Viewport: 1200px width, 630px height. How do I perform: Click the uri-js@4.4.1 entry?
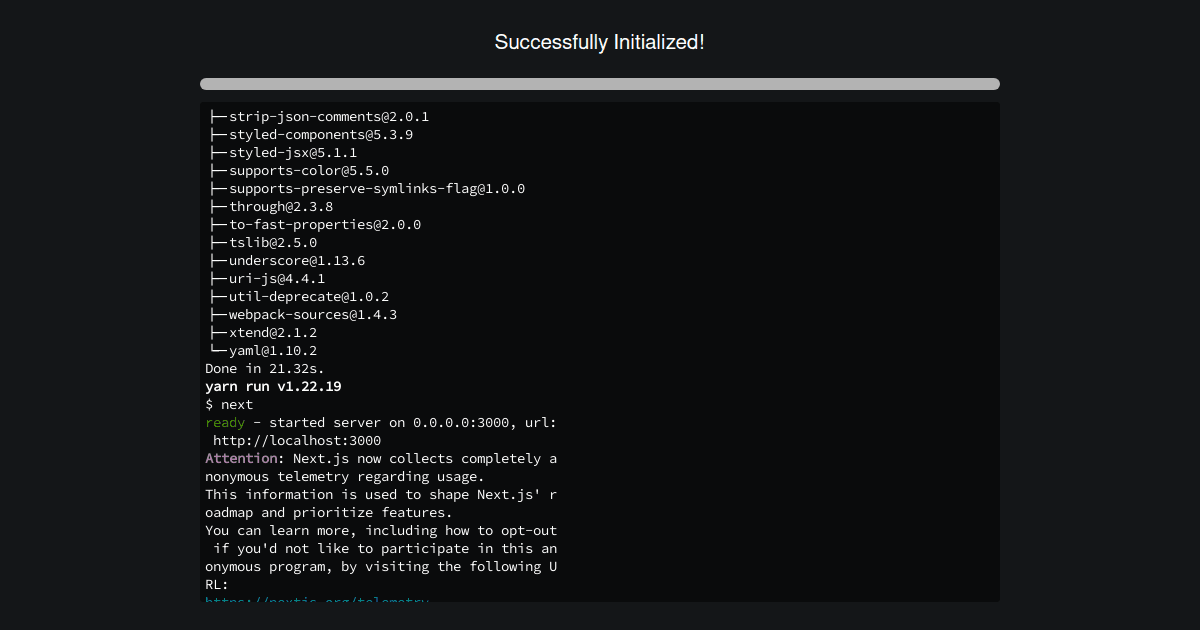point(266,278)
